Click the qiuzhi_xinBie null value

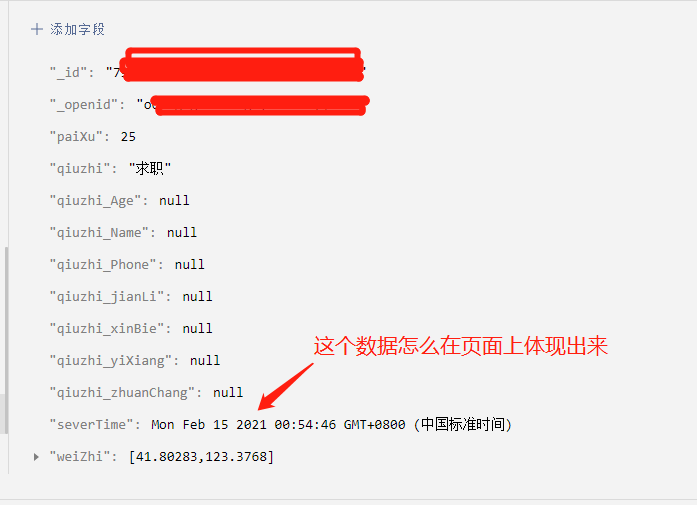197,329
